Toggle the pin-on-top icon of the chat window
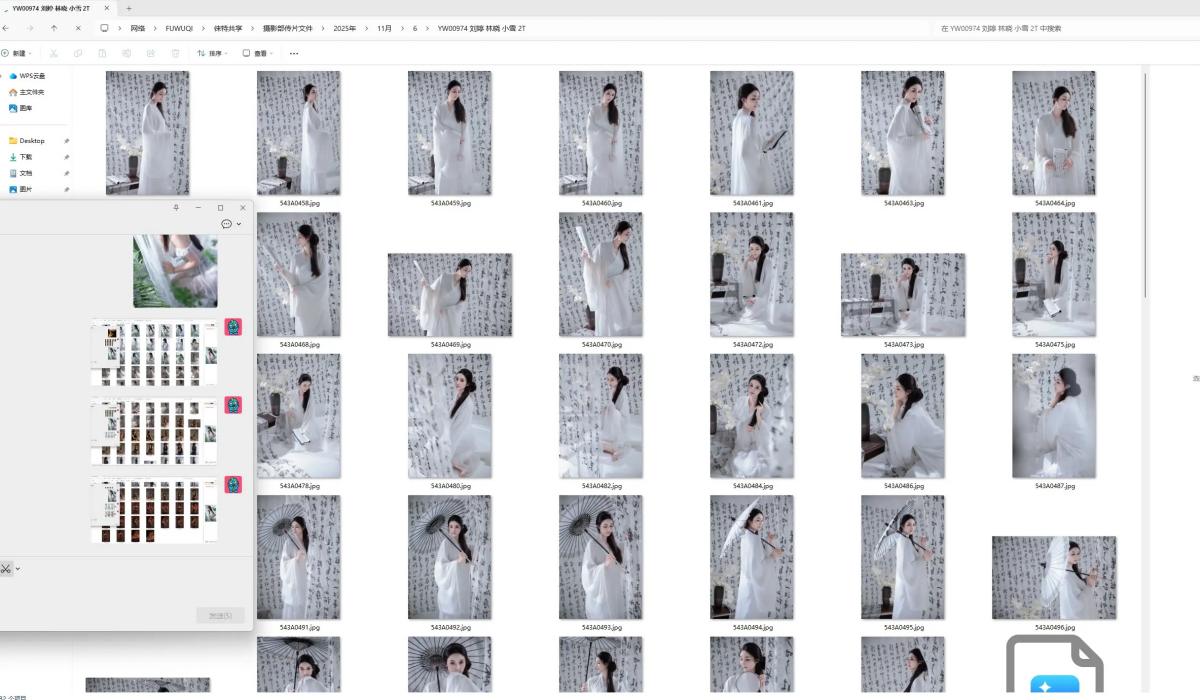Screen dimensions: 1200x700 click(176, 207)
